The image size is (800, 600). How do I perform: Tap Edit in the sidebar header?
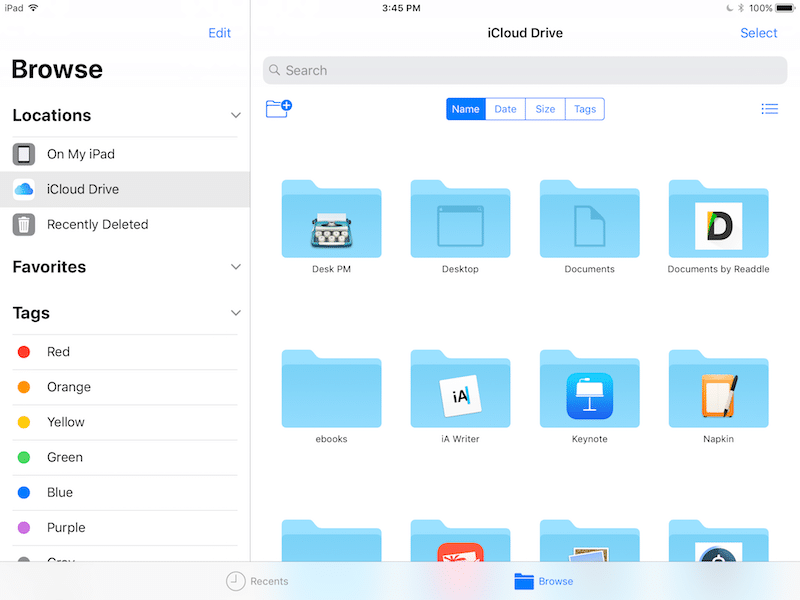[219, 33]
